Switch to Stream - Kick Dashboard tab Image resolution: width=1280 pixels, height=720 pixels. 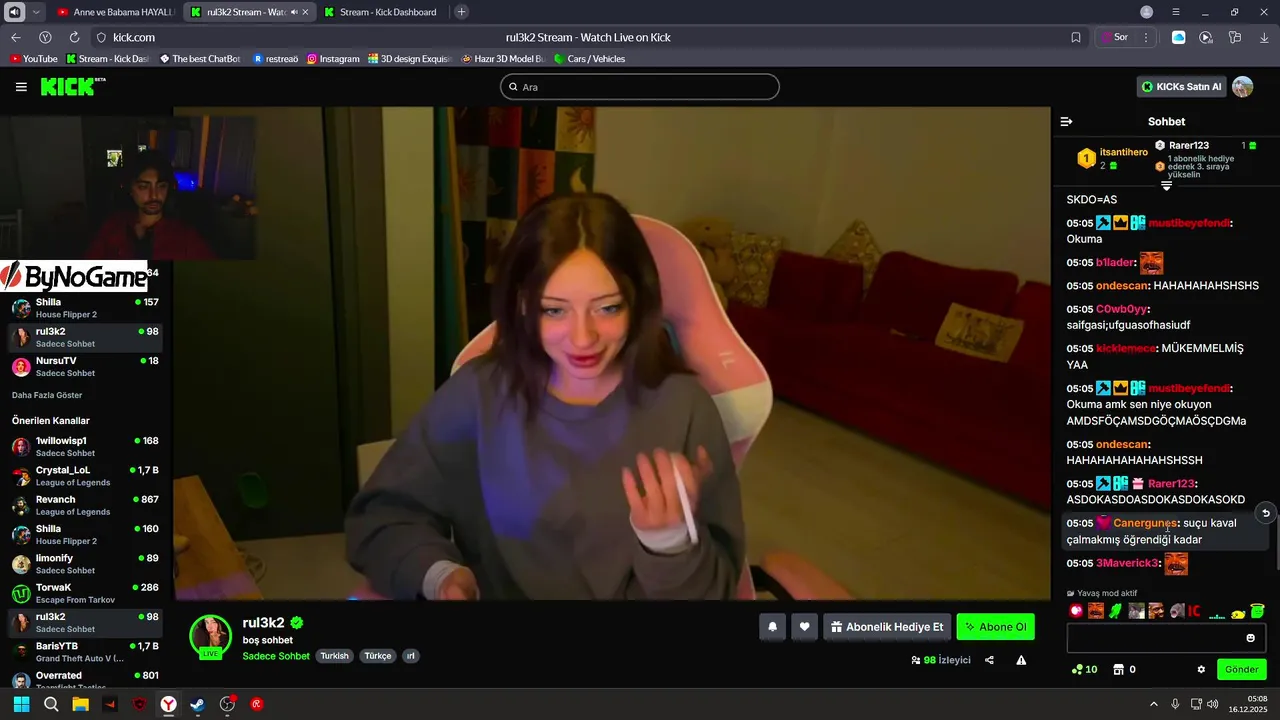tap(382, 12)
